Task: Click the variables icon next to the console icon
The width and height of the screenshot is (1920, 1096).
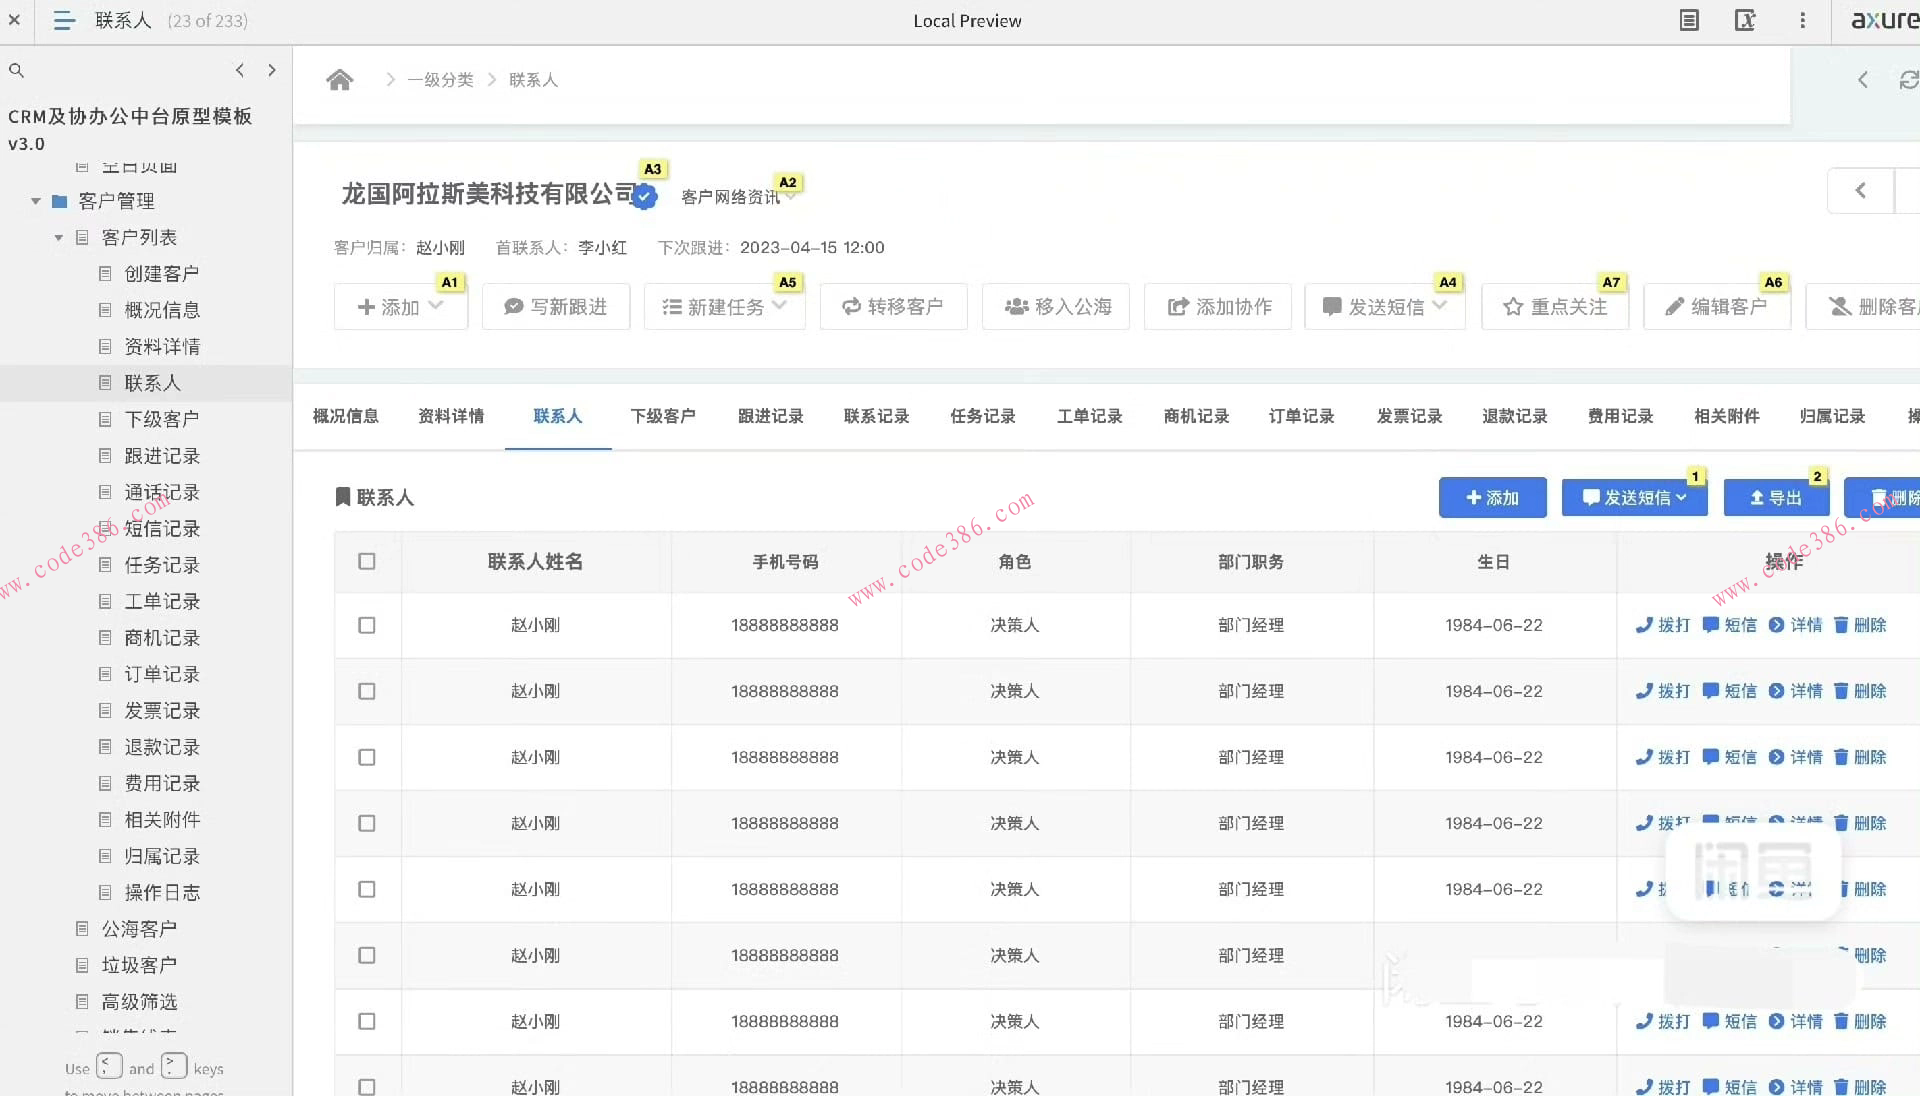Action: pos(1746,20)
